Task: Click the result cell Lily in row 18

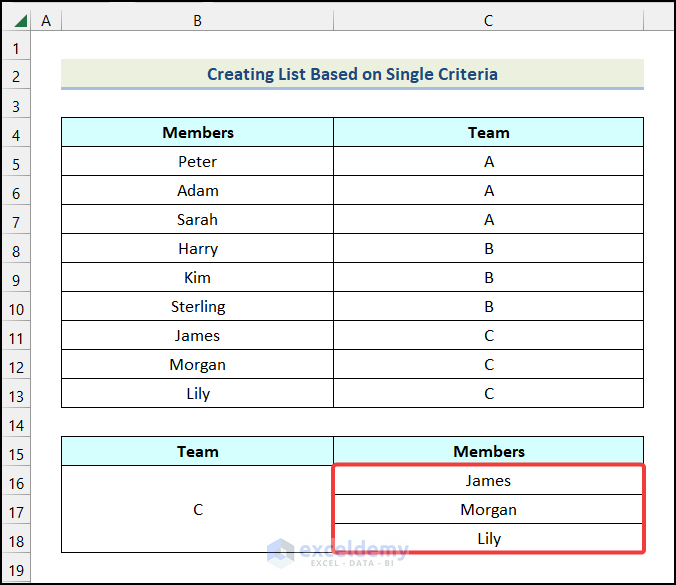Action: click(x=488, y=538)
